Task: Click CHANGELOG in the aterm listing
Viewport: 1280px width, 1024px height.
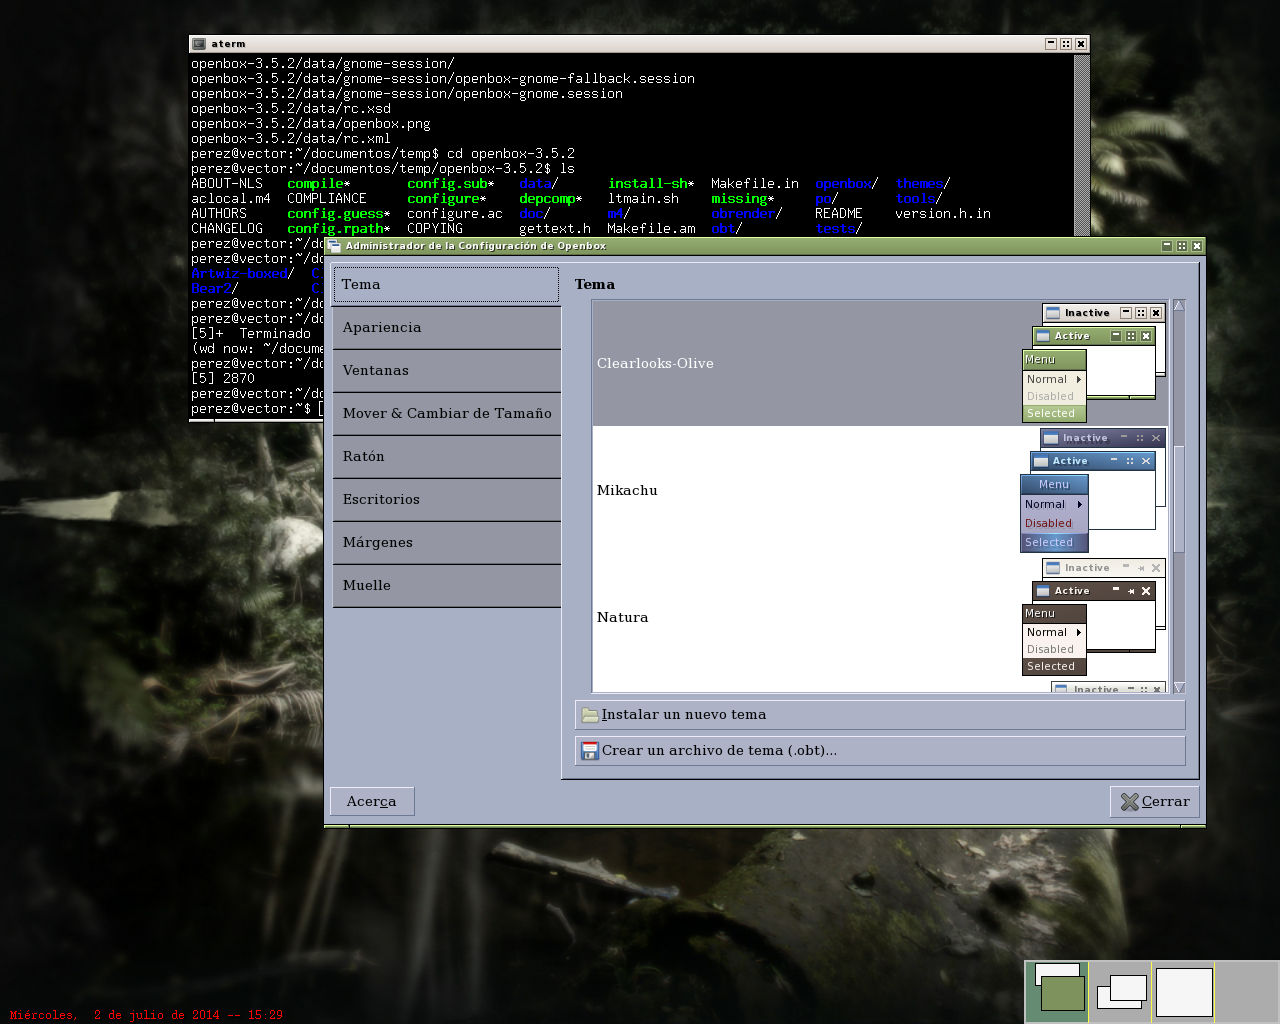Action: (x=227, y=229)
